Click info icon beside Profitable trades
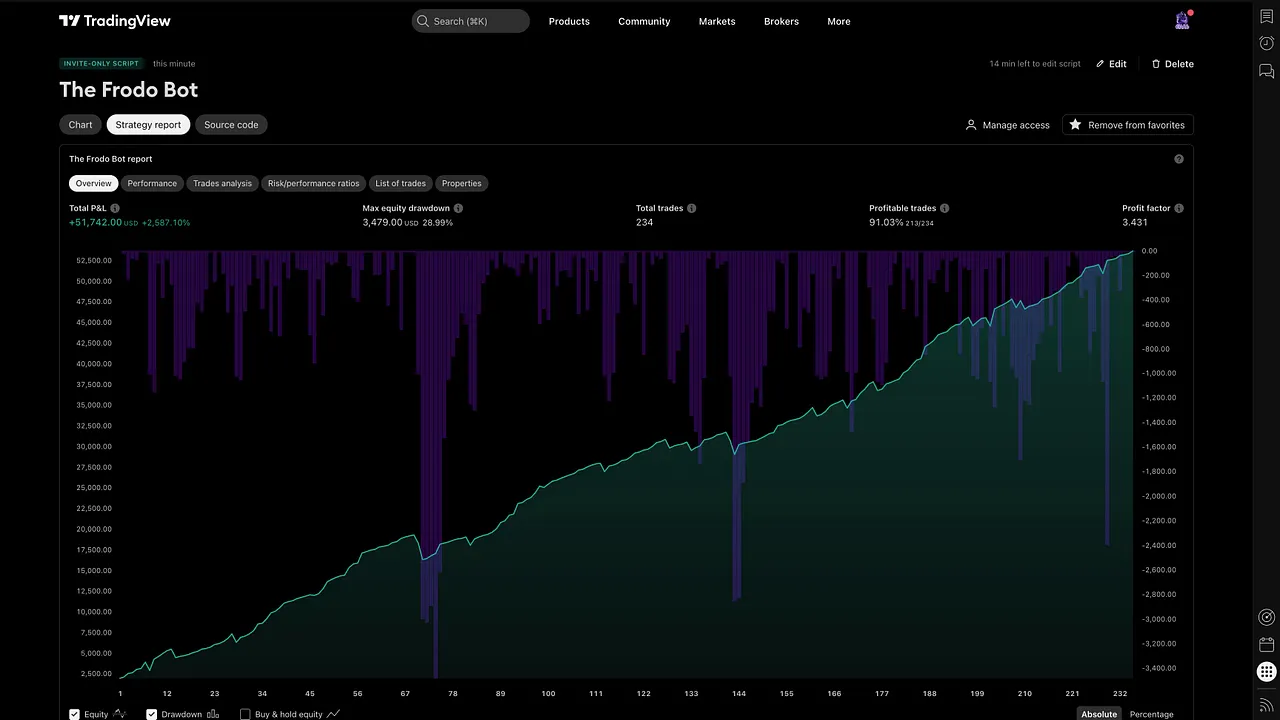 tap(944, 208)
